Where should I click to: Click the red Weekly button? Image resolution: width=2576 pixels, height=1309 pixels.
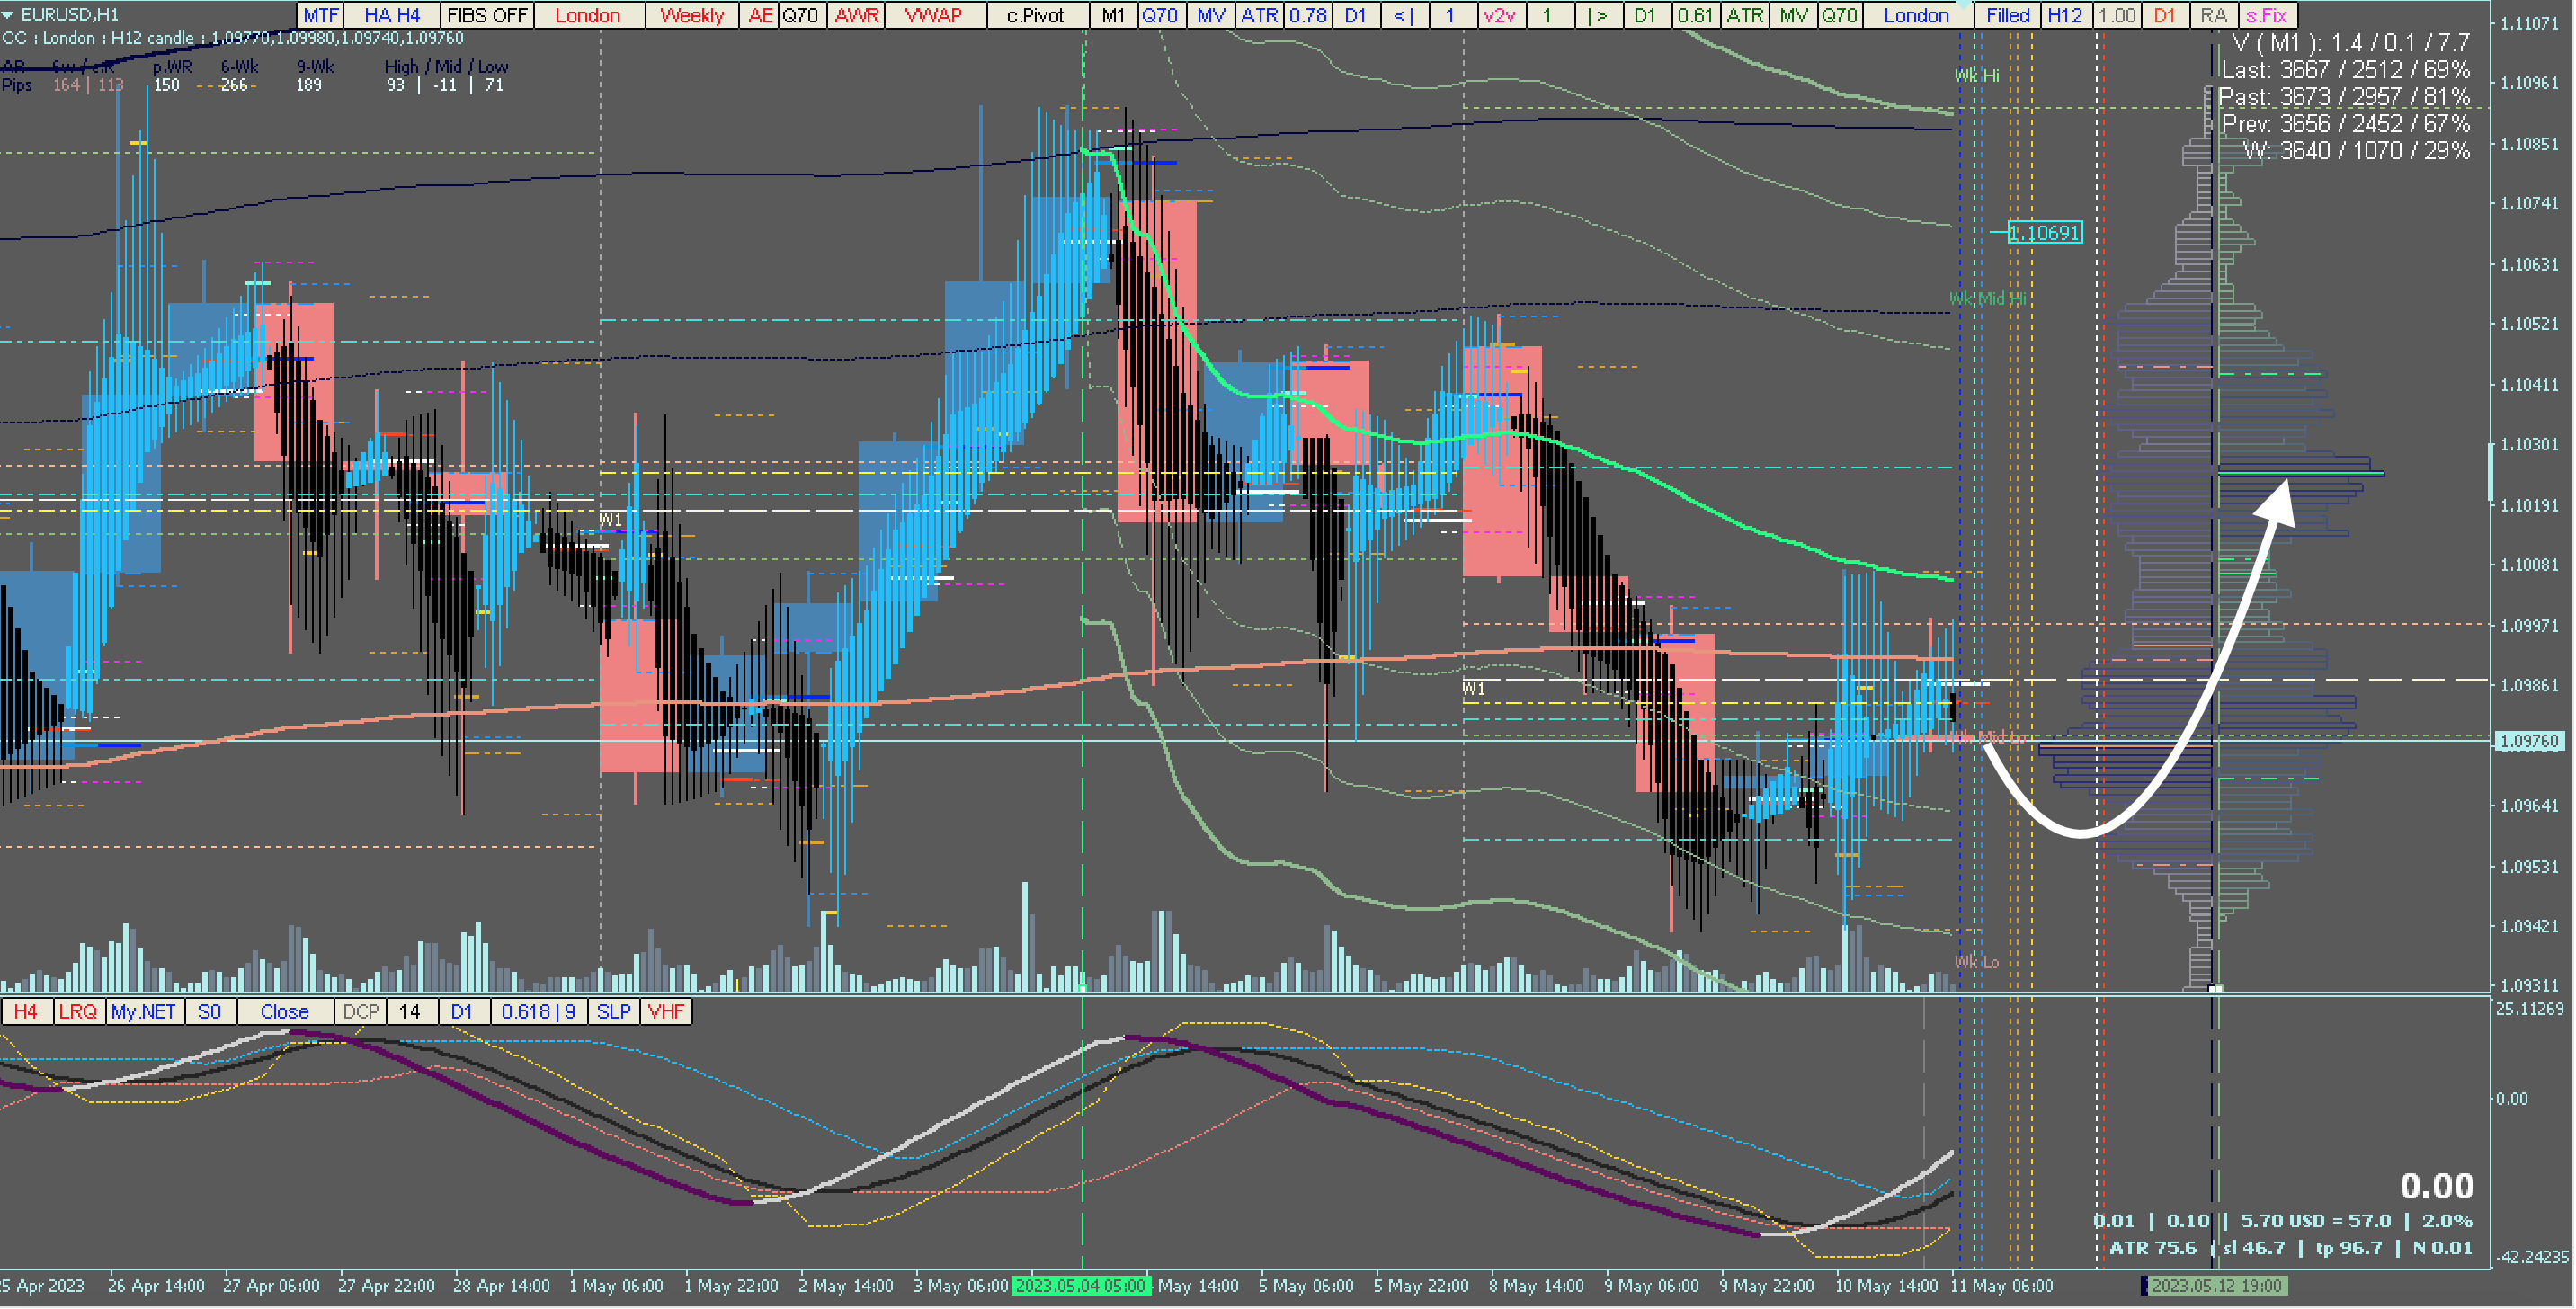(x=691, y=15)
